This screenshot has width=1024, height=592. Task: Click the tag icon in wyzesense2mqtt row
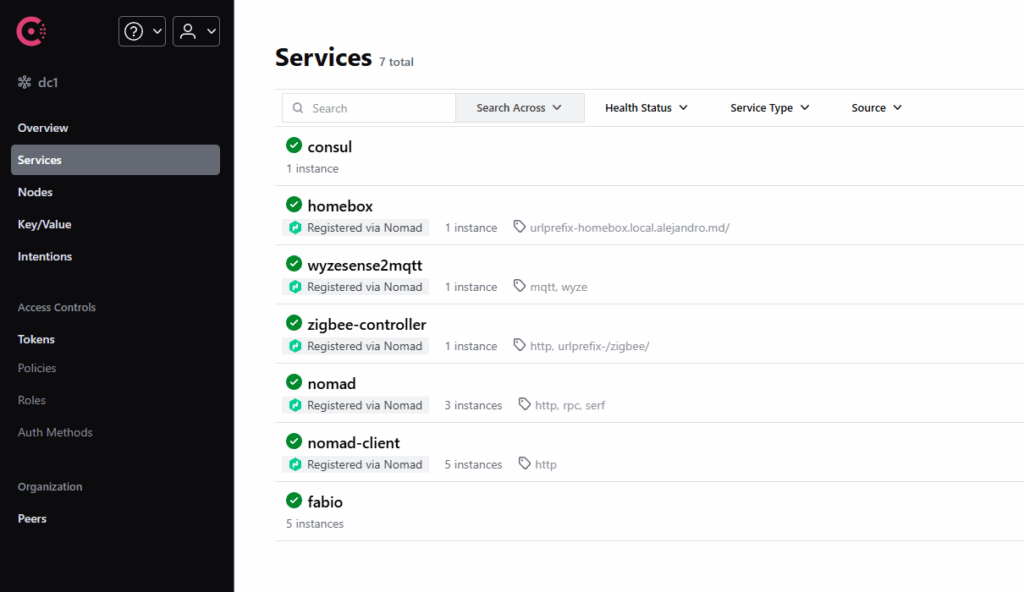click(x=519, y=287)
